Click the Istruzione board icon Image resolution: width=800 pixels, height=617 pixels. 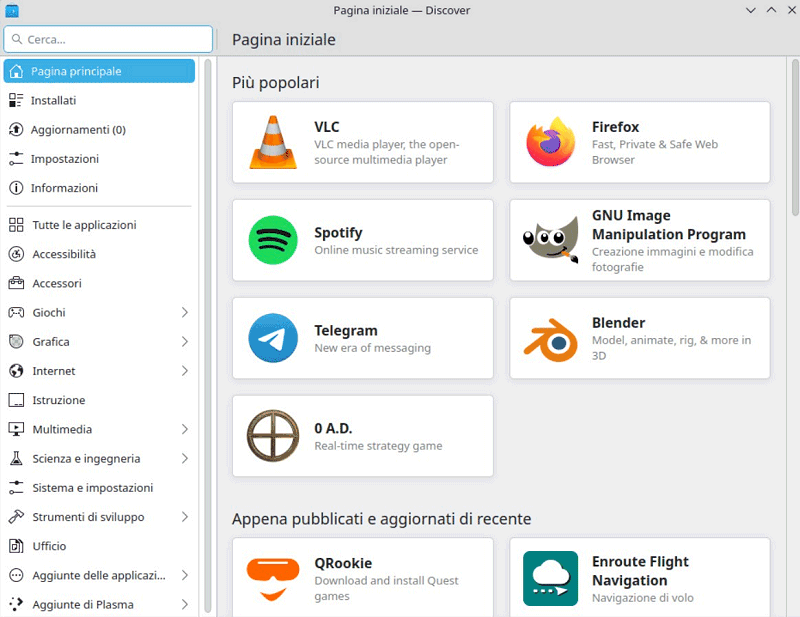[x=16, y=400]
